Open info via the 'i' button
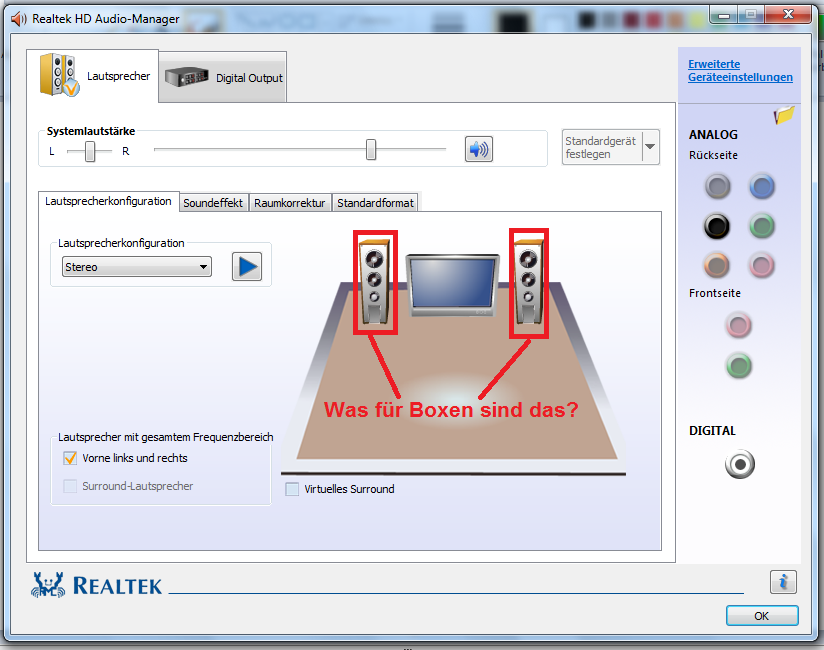Screen dimensions: 824x650 coord(783,582)
